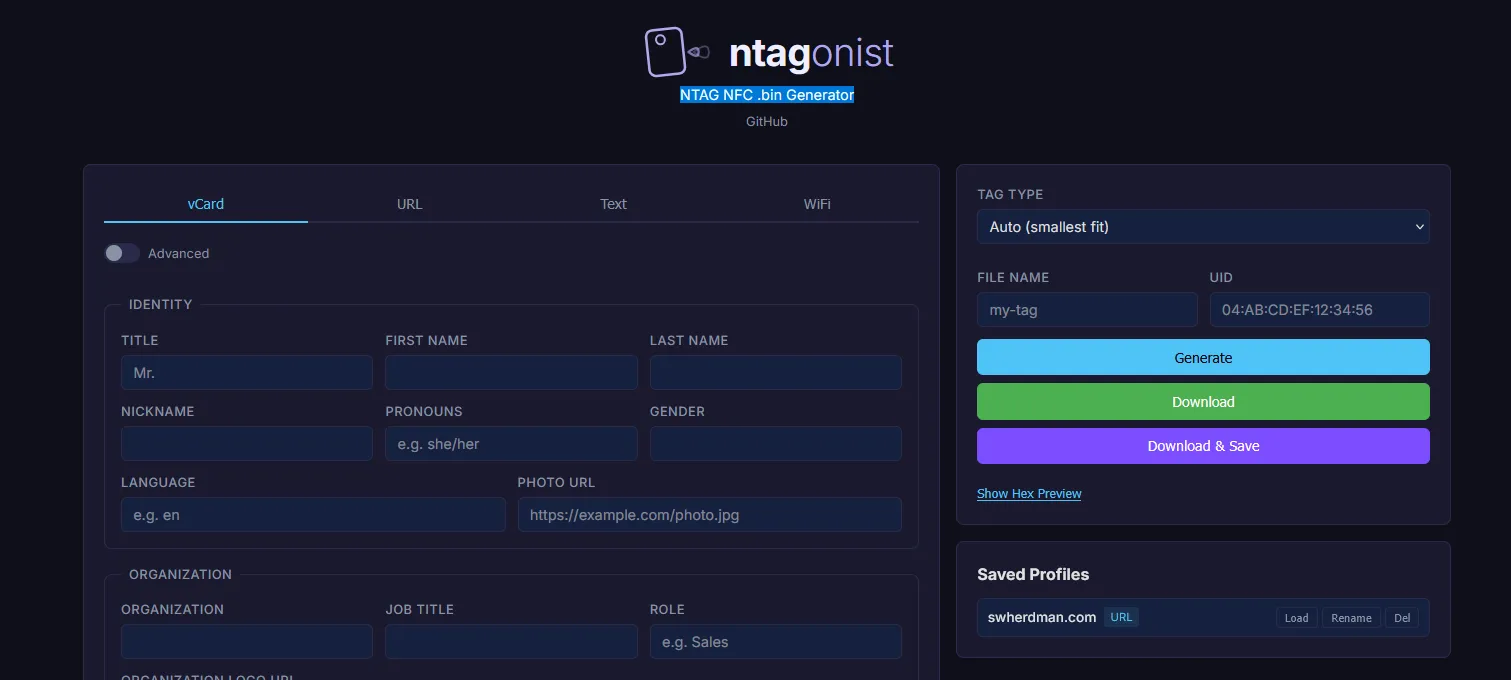1511x680 pixels.
Task: Switch to the WiFi tab
Action: tap(817, 204)
